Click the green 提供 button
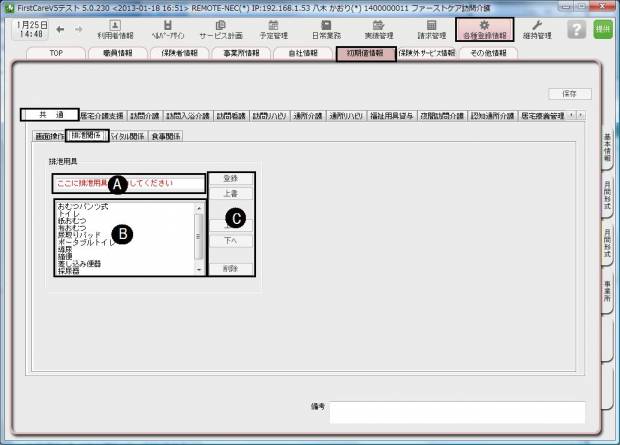Screen dimensions: 620x445 coord(602,30)
